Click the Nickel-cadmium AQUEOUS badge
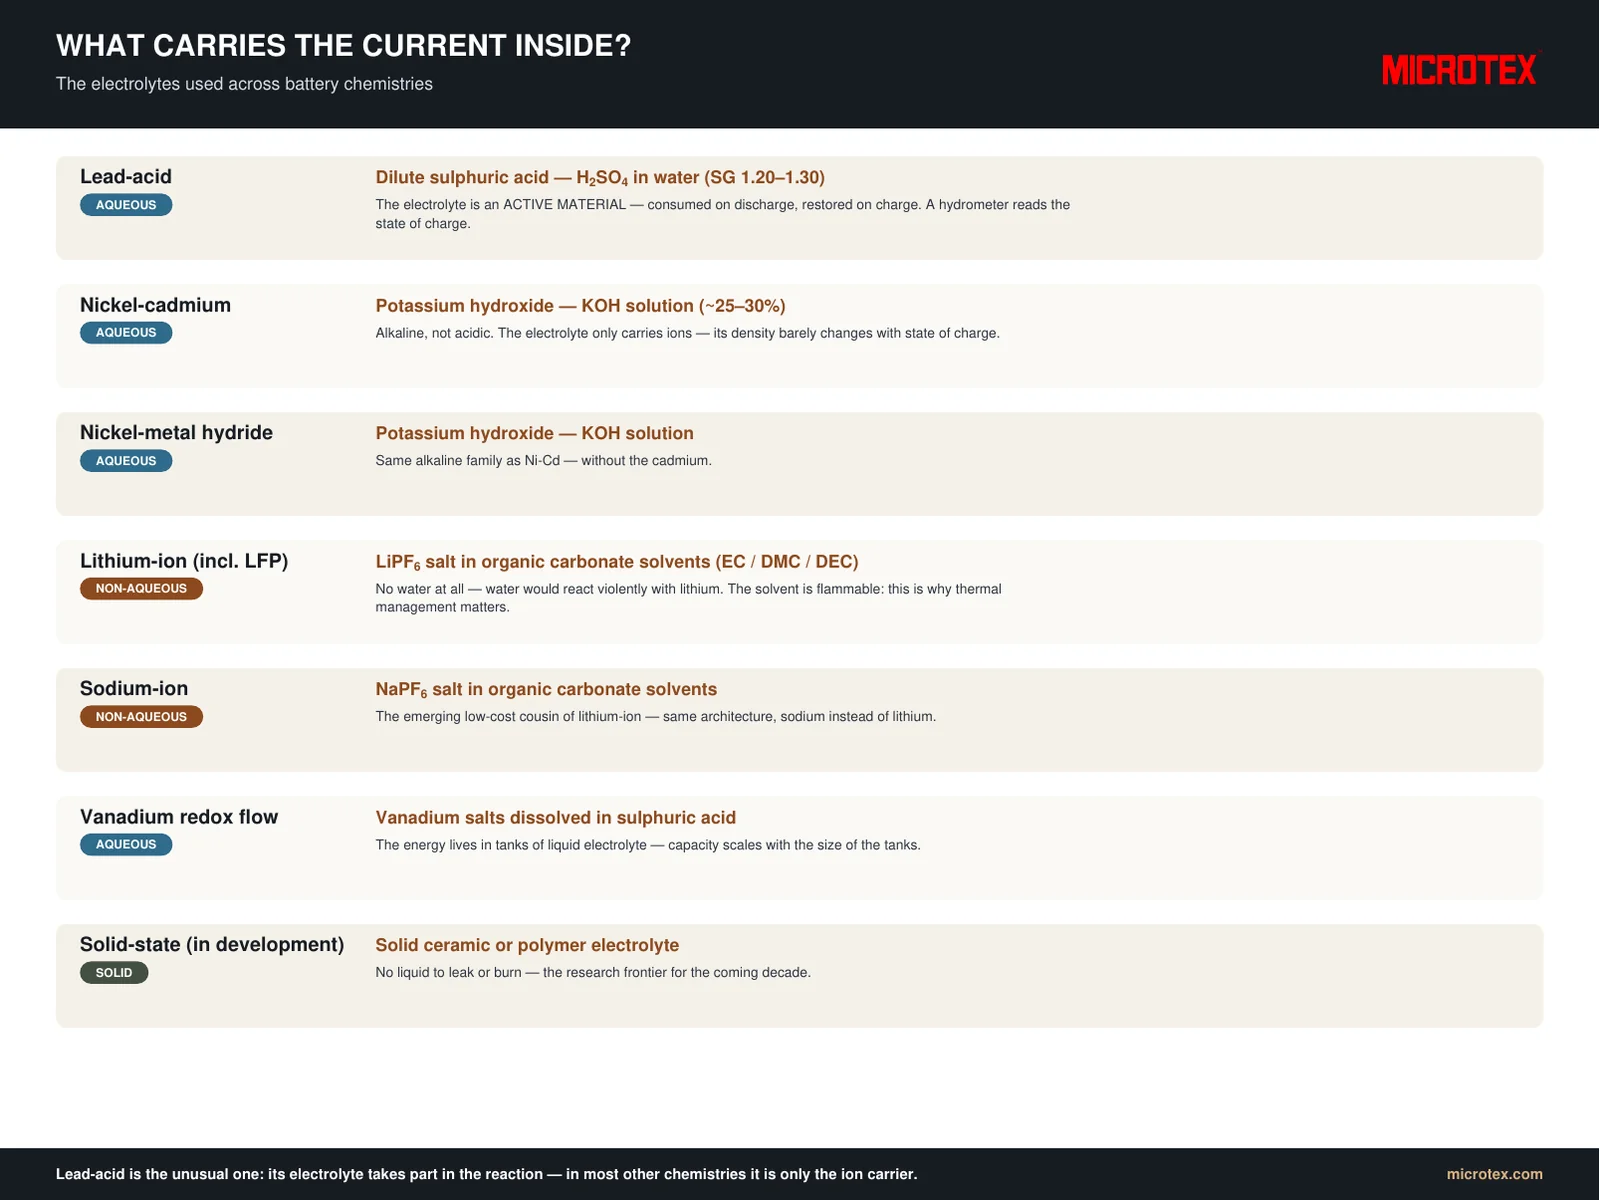The image size is (1600, 1200). click(x=126, y=333)
